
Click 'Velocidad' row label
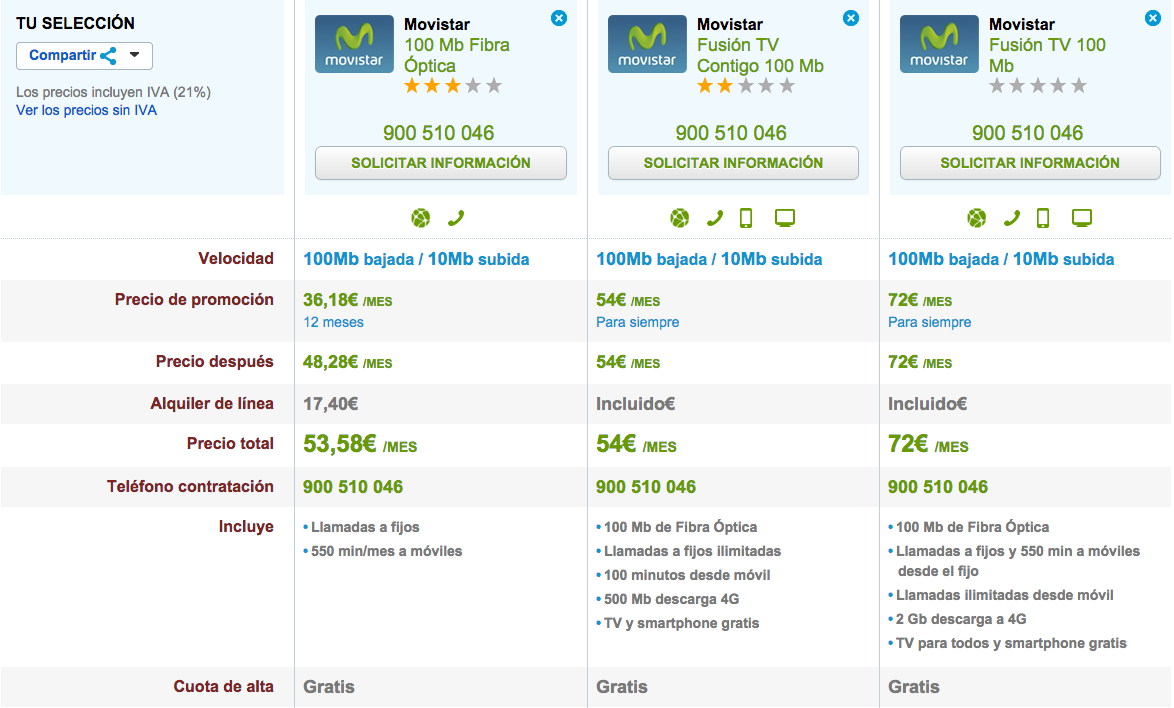[236, 258]
